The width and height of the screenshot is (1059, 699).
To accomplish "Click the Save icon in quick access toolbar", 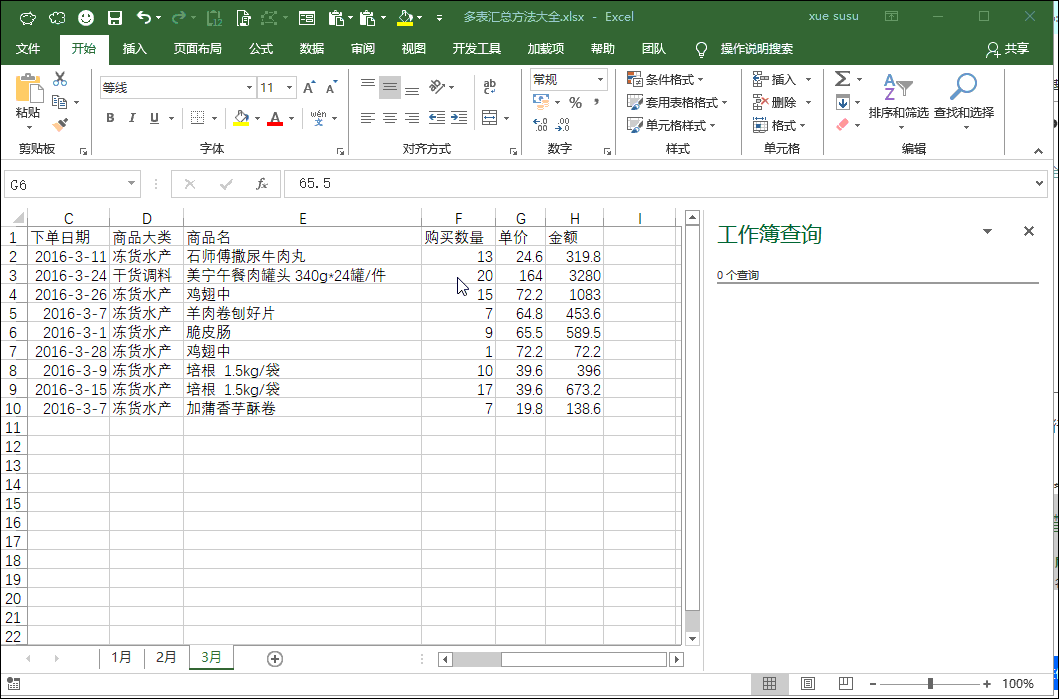I will click(x=115, y=18).
